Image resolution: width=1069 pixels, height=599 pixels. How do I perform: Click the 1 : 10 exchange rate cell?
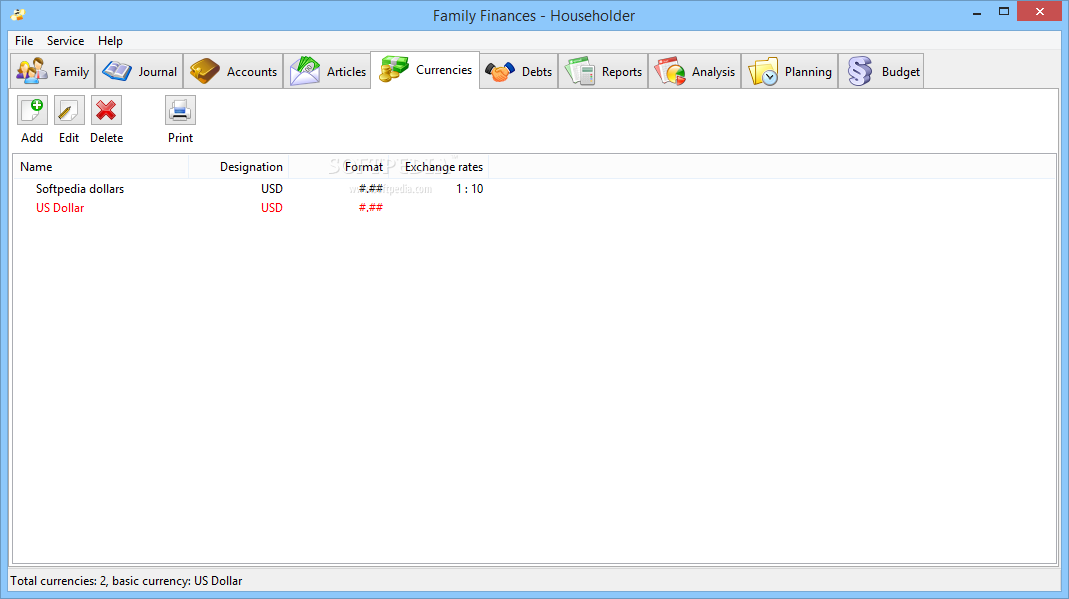(x=470, y=189)
